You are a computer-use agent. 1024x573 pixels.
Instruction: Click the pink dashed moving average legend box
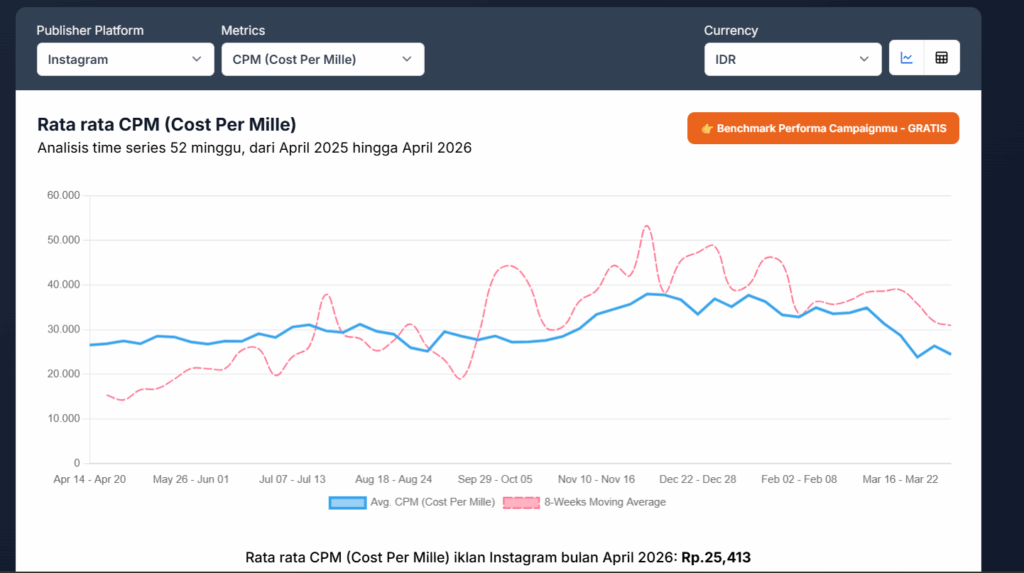520,502
